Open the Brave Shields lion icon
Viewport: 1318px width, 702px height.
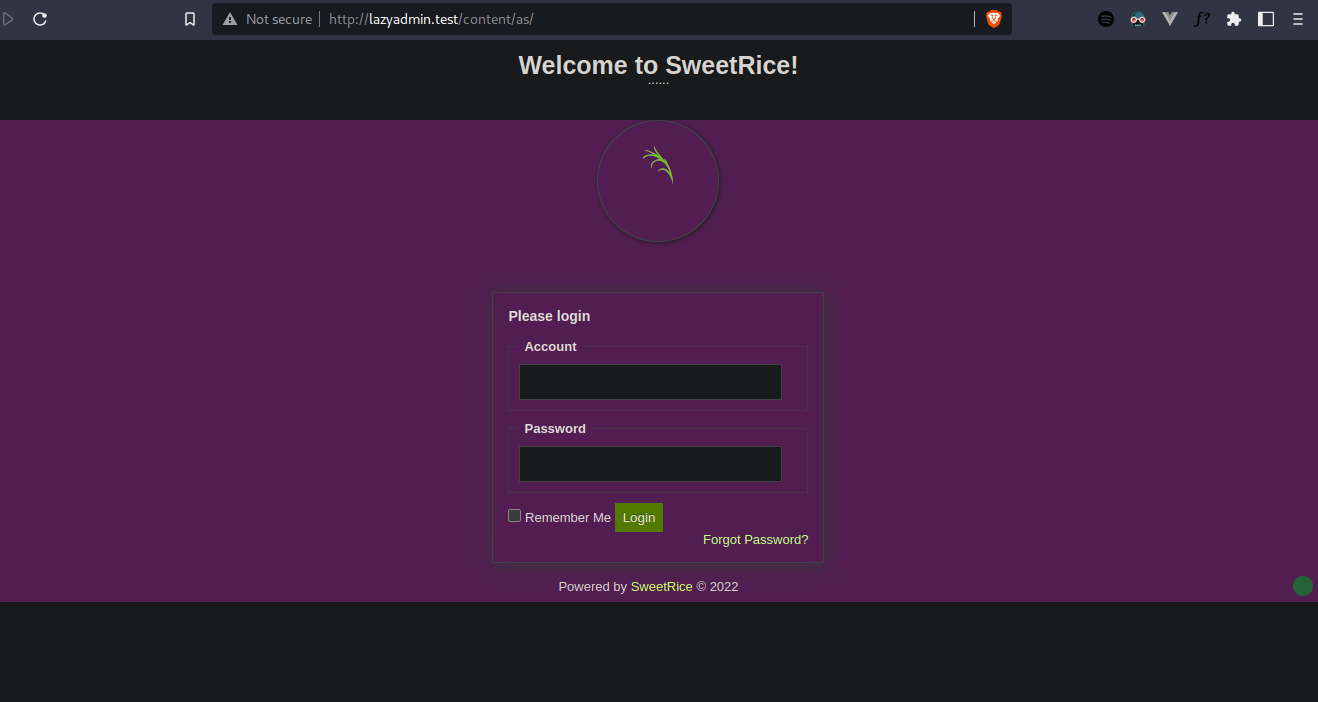[x=993, y=19]
